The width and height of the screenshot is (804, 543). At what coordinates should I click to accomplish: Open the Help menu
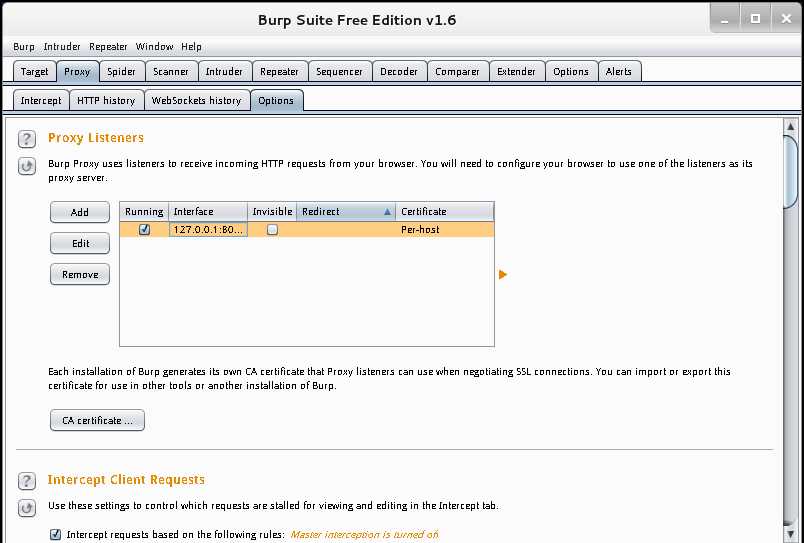[191, 47]
